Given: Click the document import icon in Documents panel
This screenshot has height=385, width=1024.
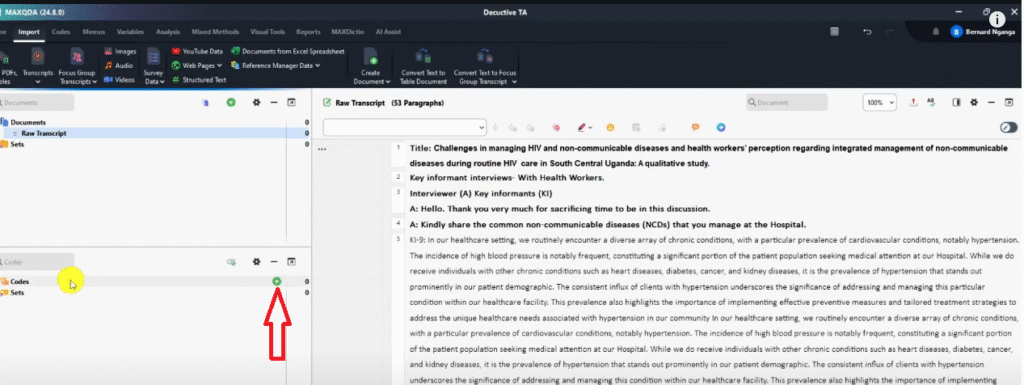Looking at the screenshot, I should click(x=206, y=102).
